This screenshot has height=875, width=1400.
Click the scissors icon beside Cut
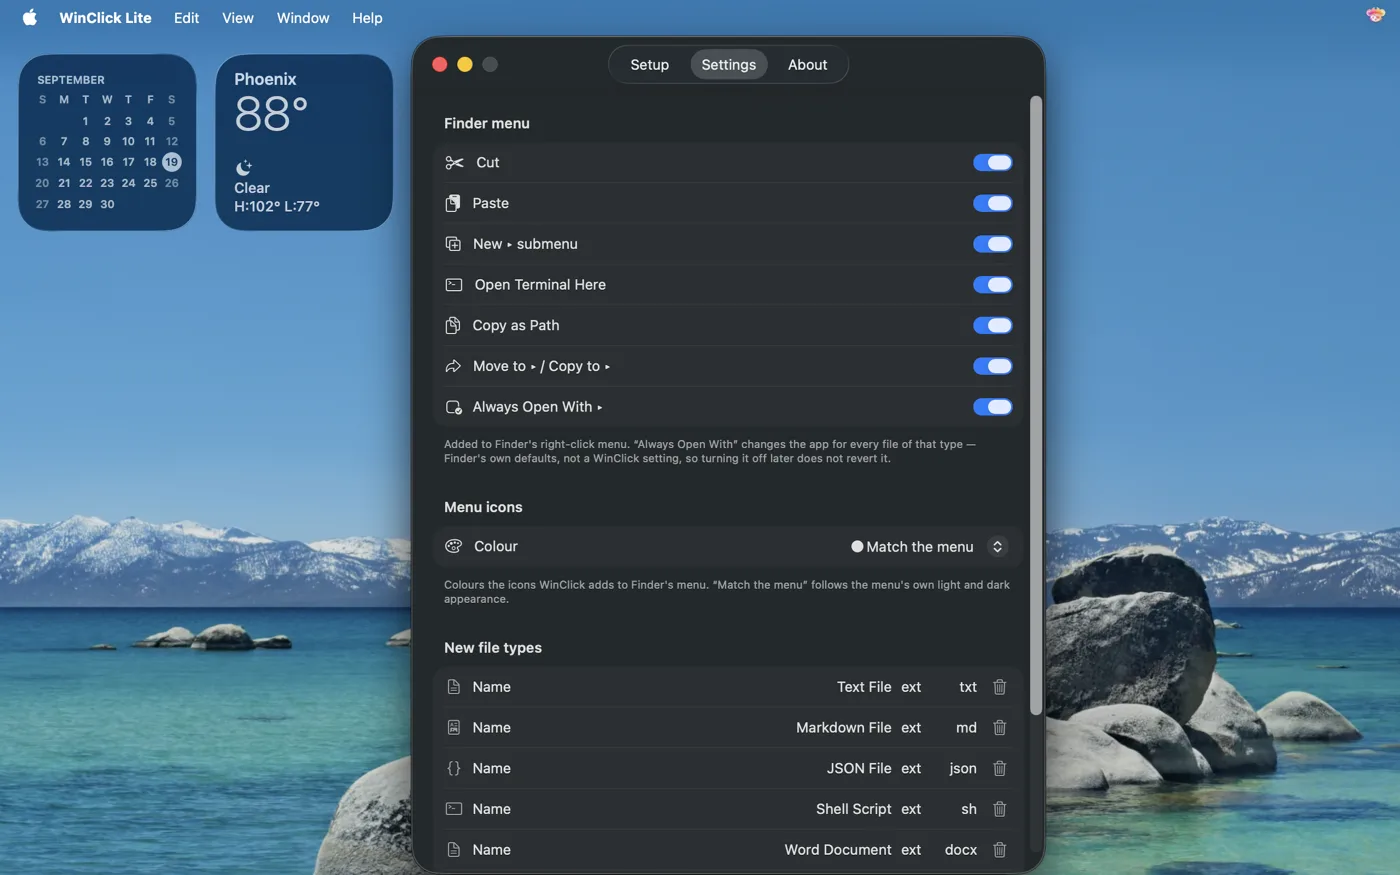454,163
